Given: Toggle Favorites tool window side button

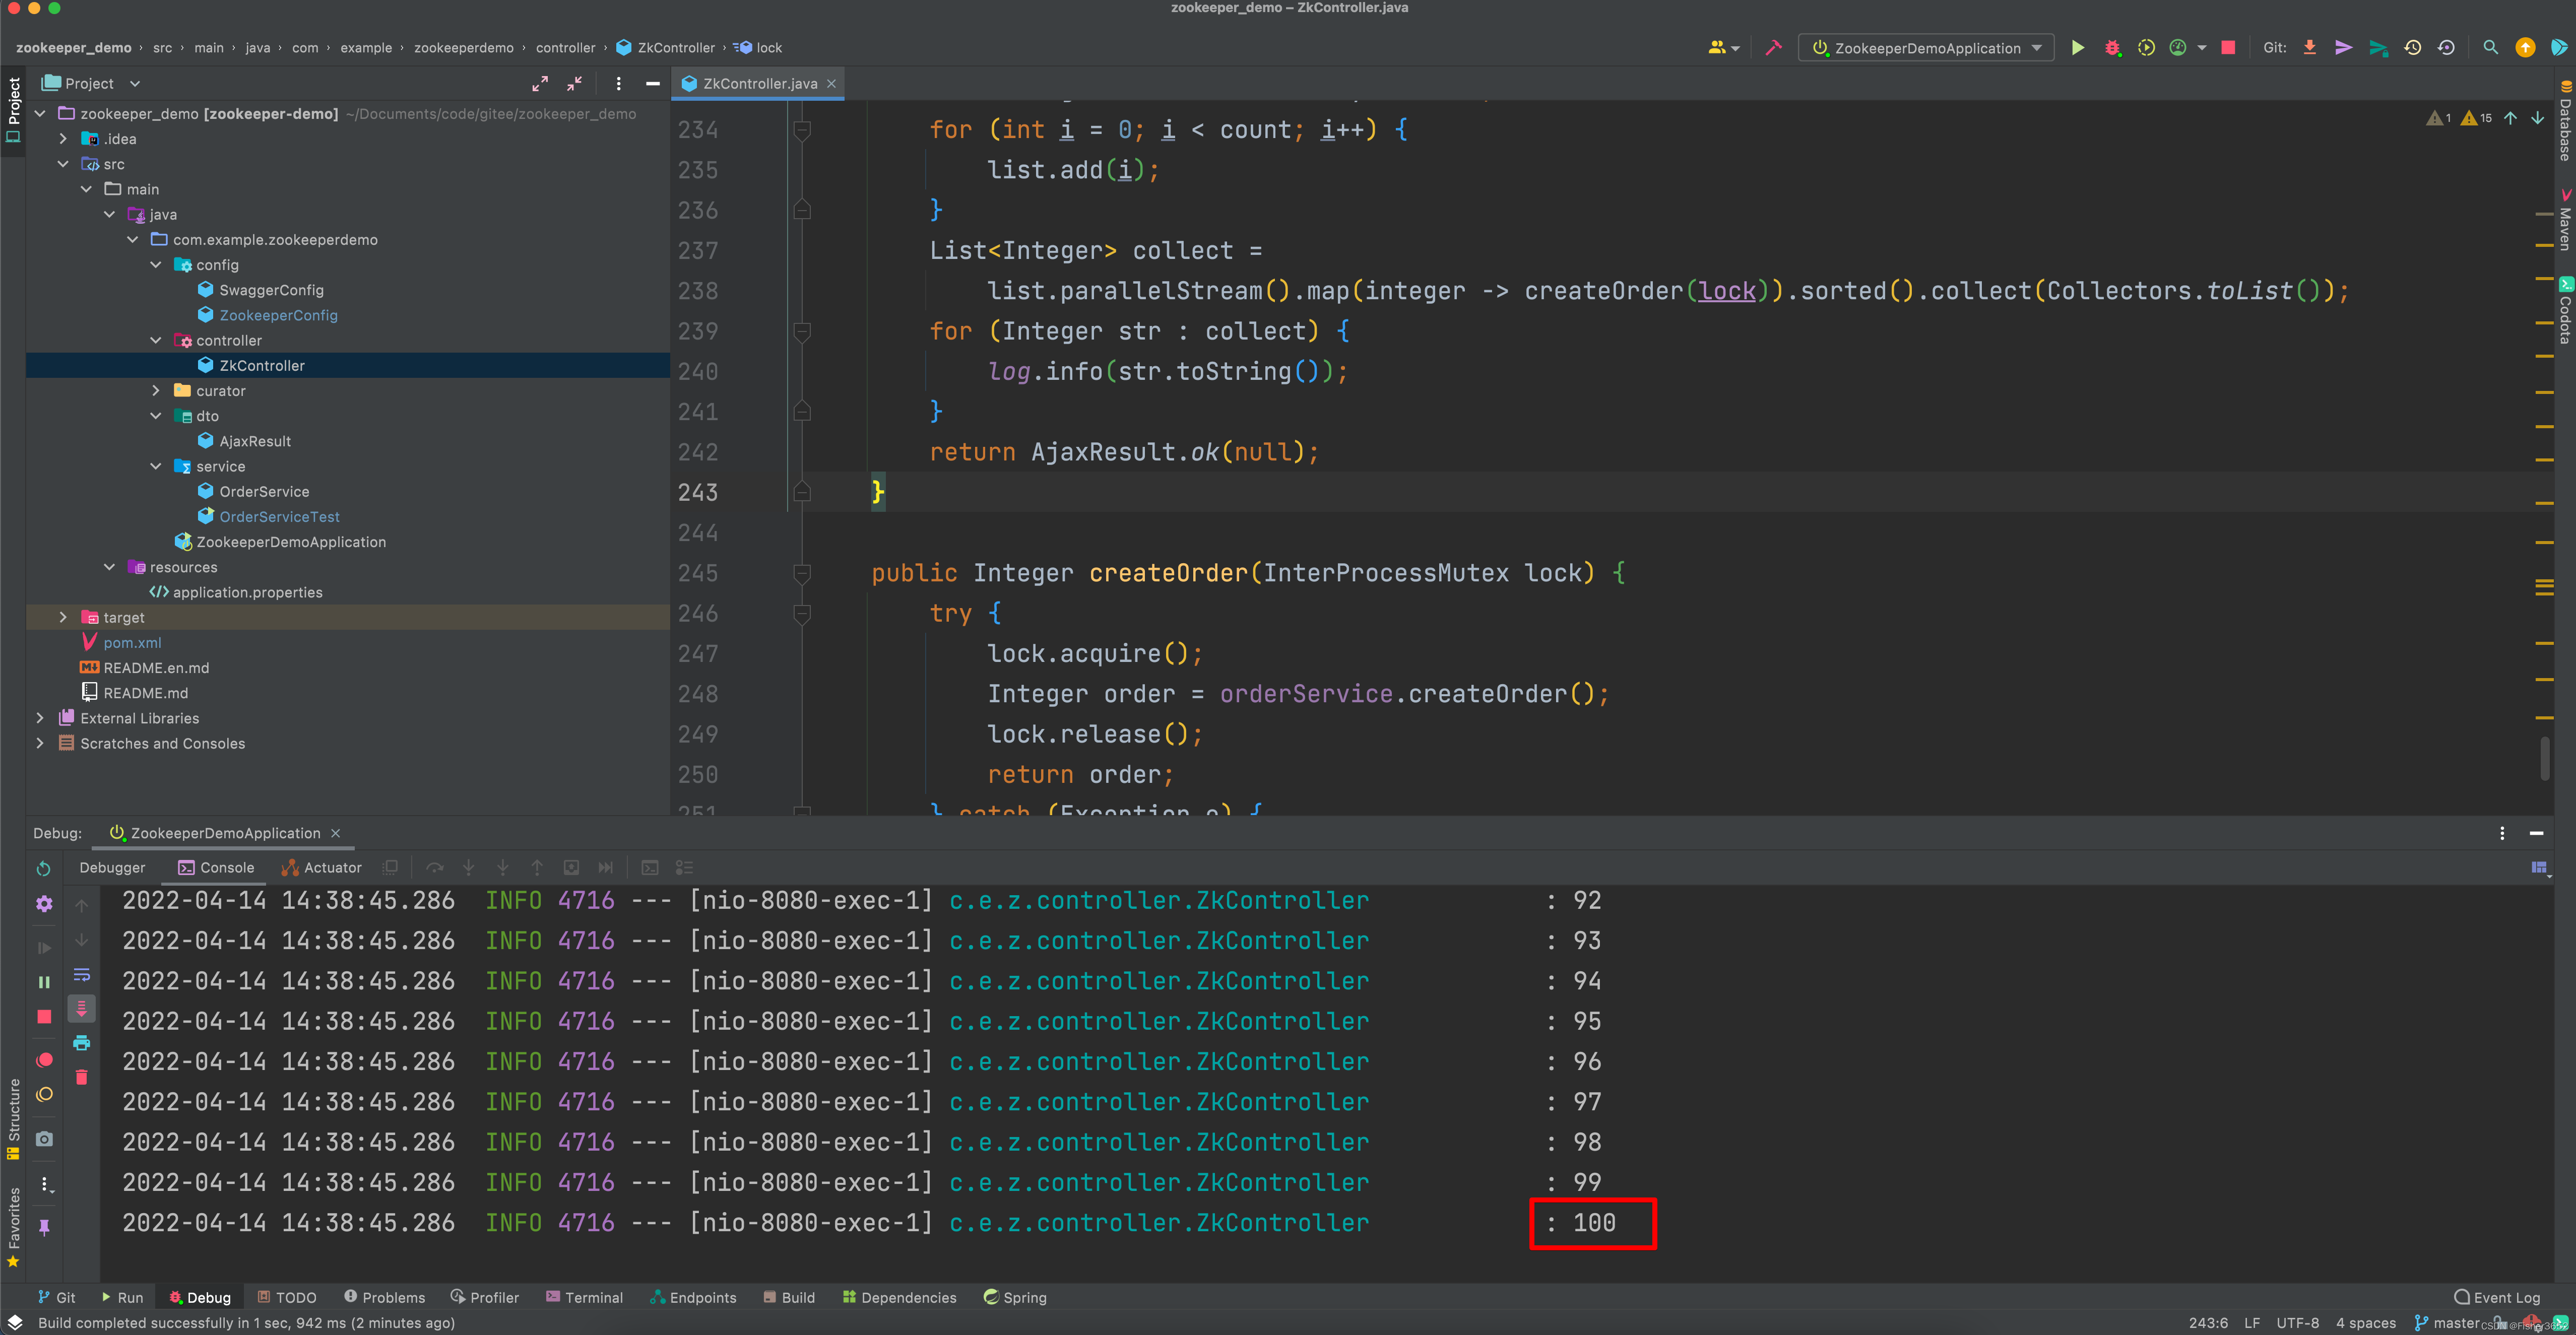Looking at the screenshot, I should point(13,1227).
